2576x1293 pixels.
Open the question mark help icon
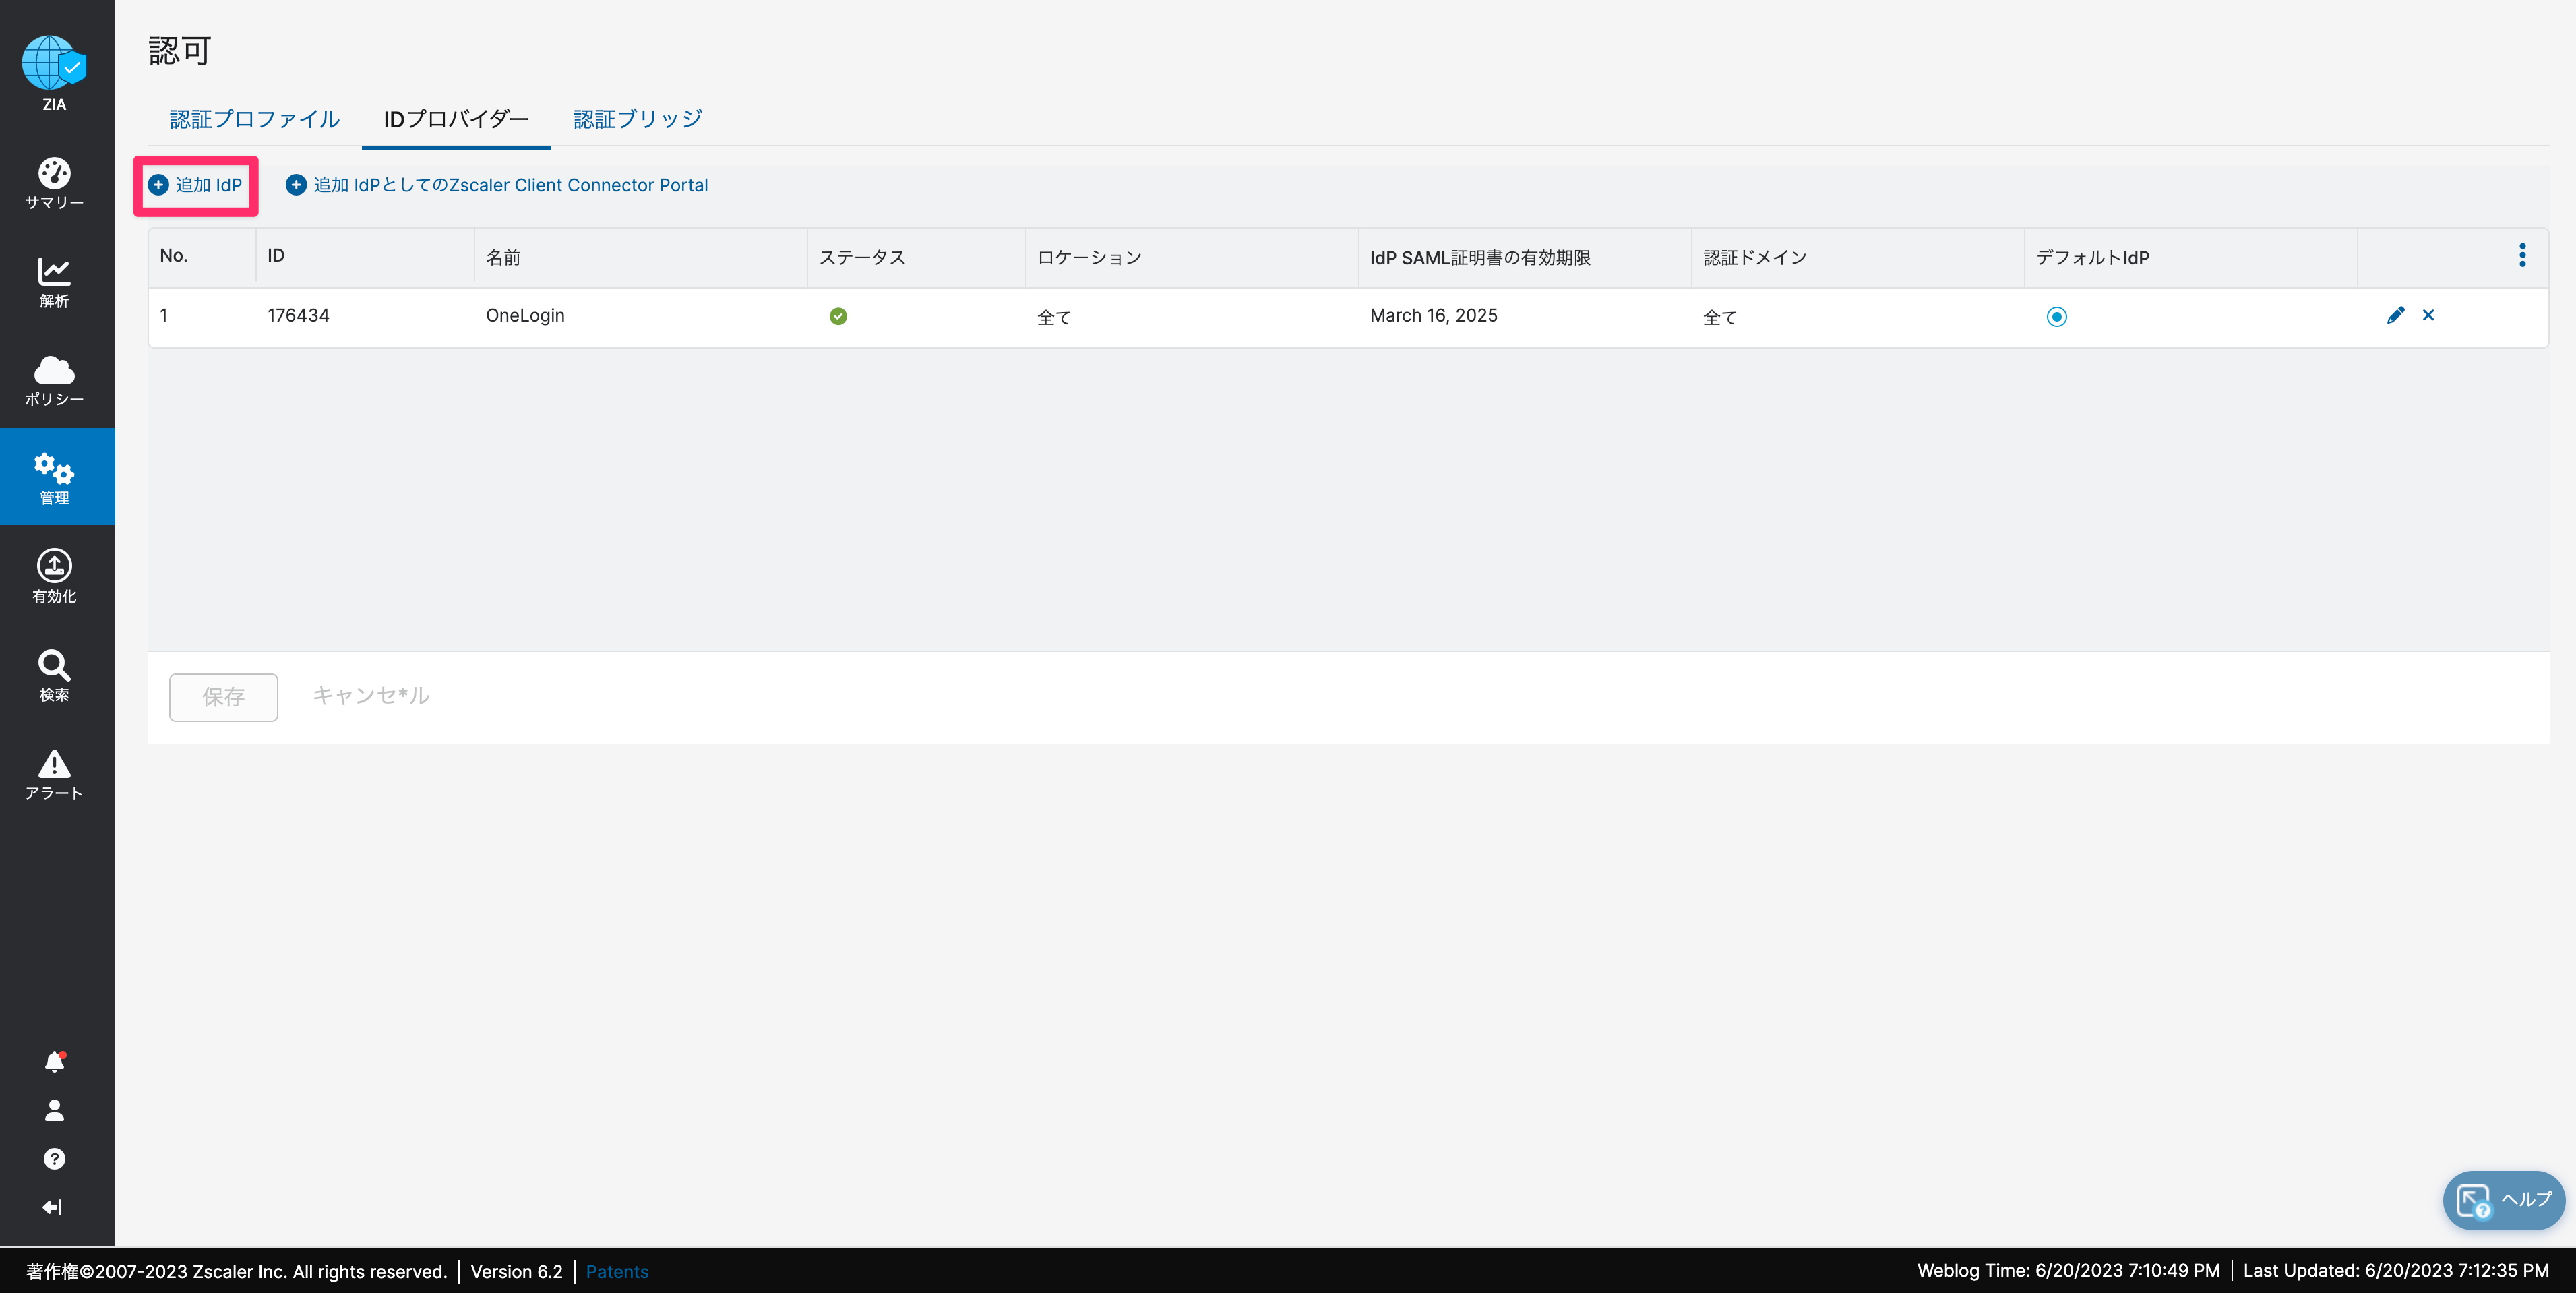point(55,1159)
